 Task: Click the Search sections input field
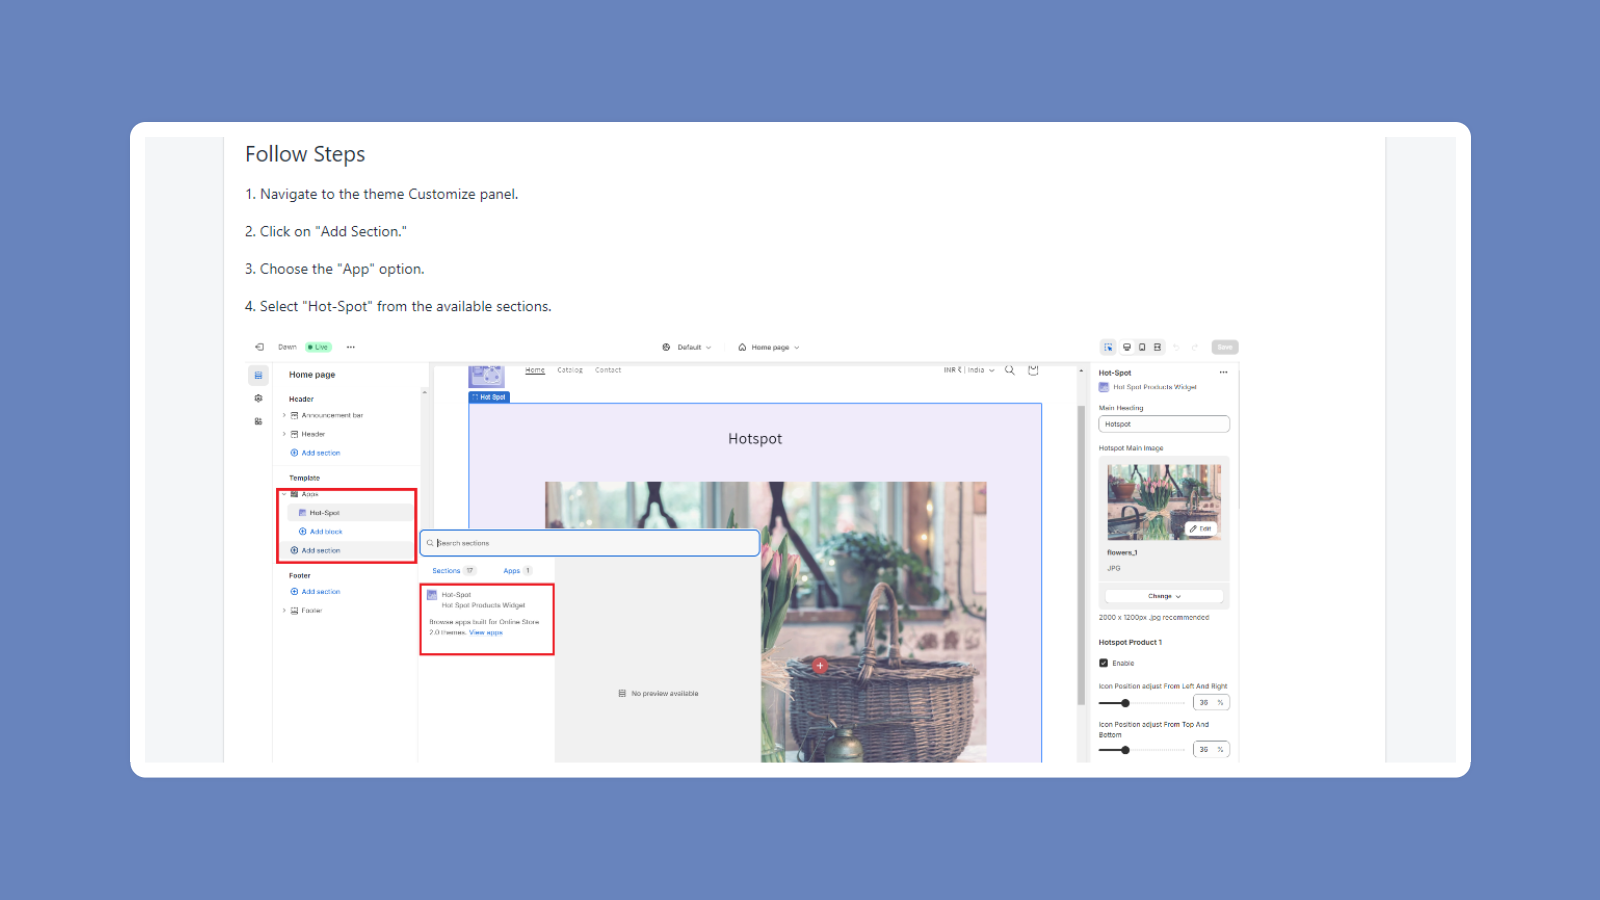(x=590, y=543)
